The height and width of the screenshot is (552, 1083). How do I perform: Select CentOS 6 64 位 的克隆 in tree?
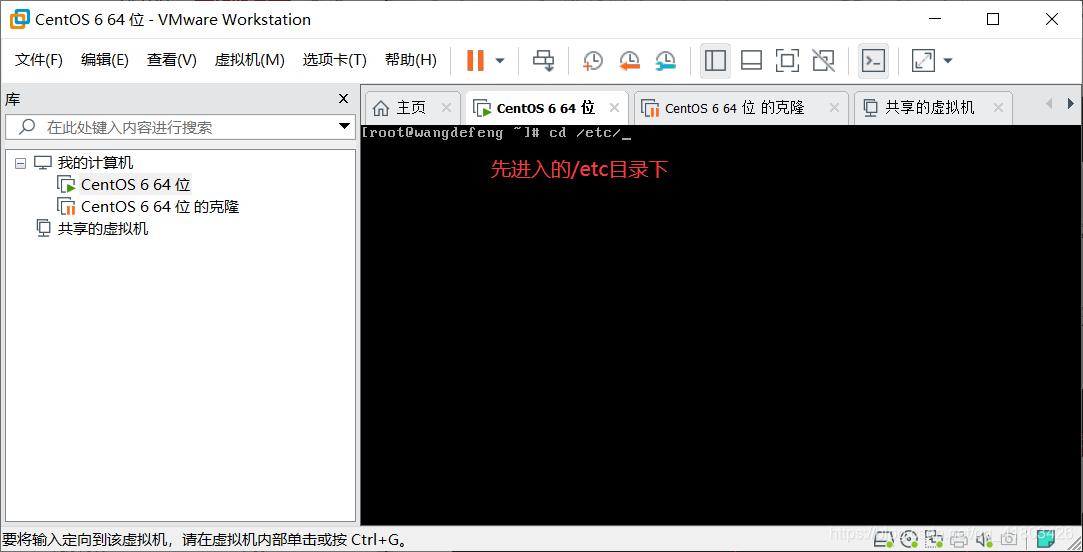coord(160,207)
